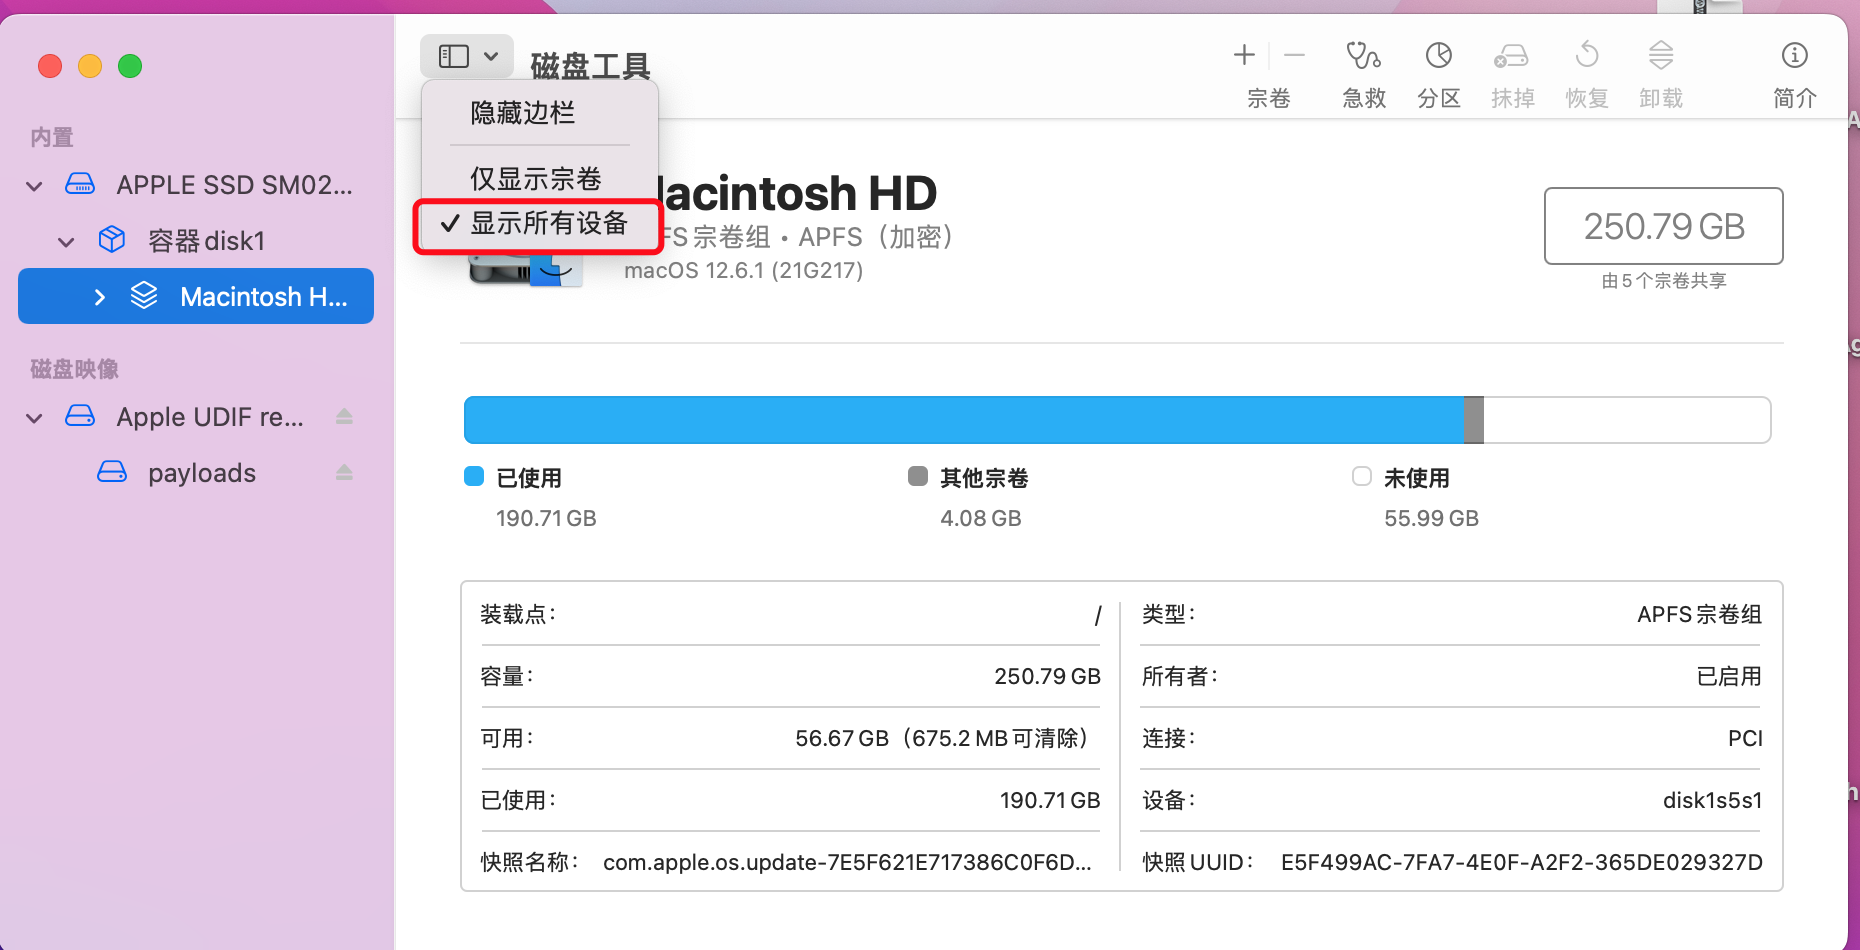Collapse the APPLE SSD disk tree

point(35,186)
